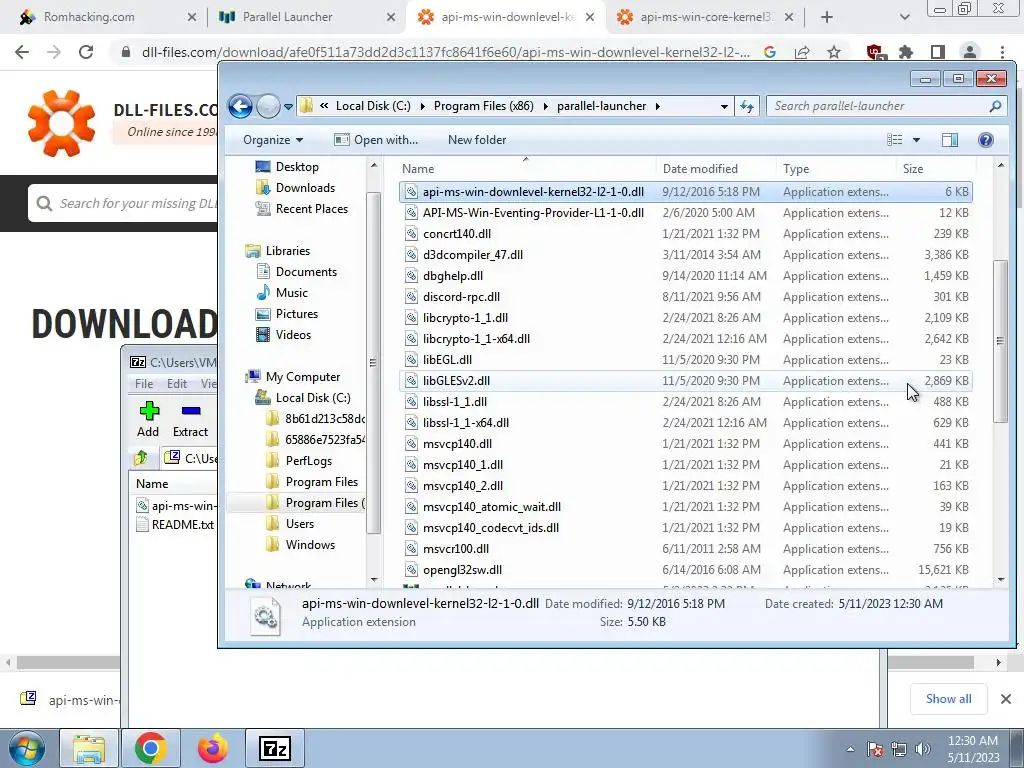
Task: Click the Search parallel-launcher field
Action: tap(887, 106)
